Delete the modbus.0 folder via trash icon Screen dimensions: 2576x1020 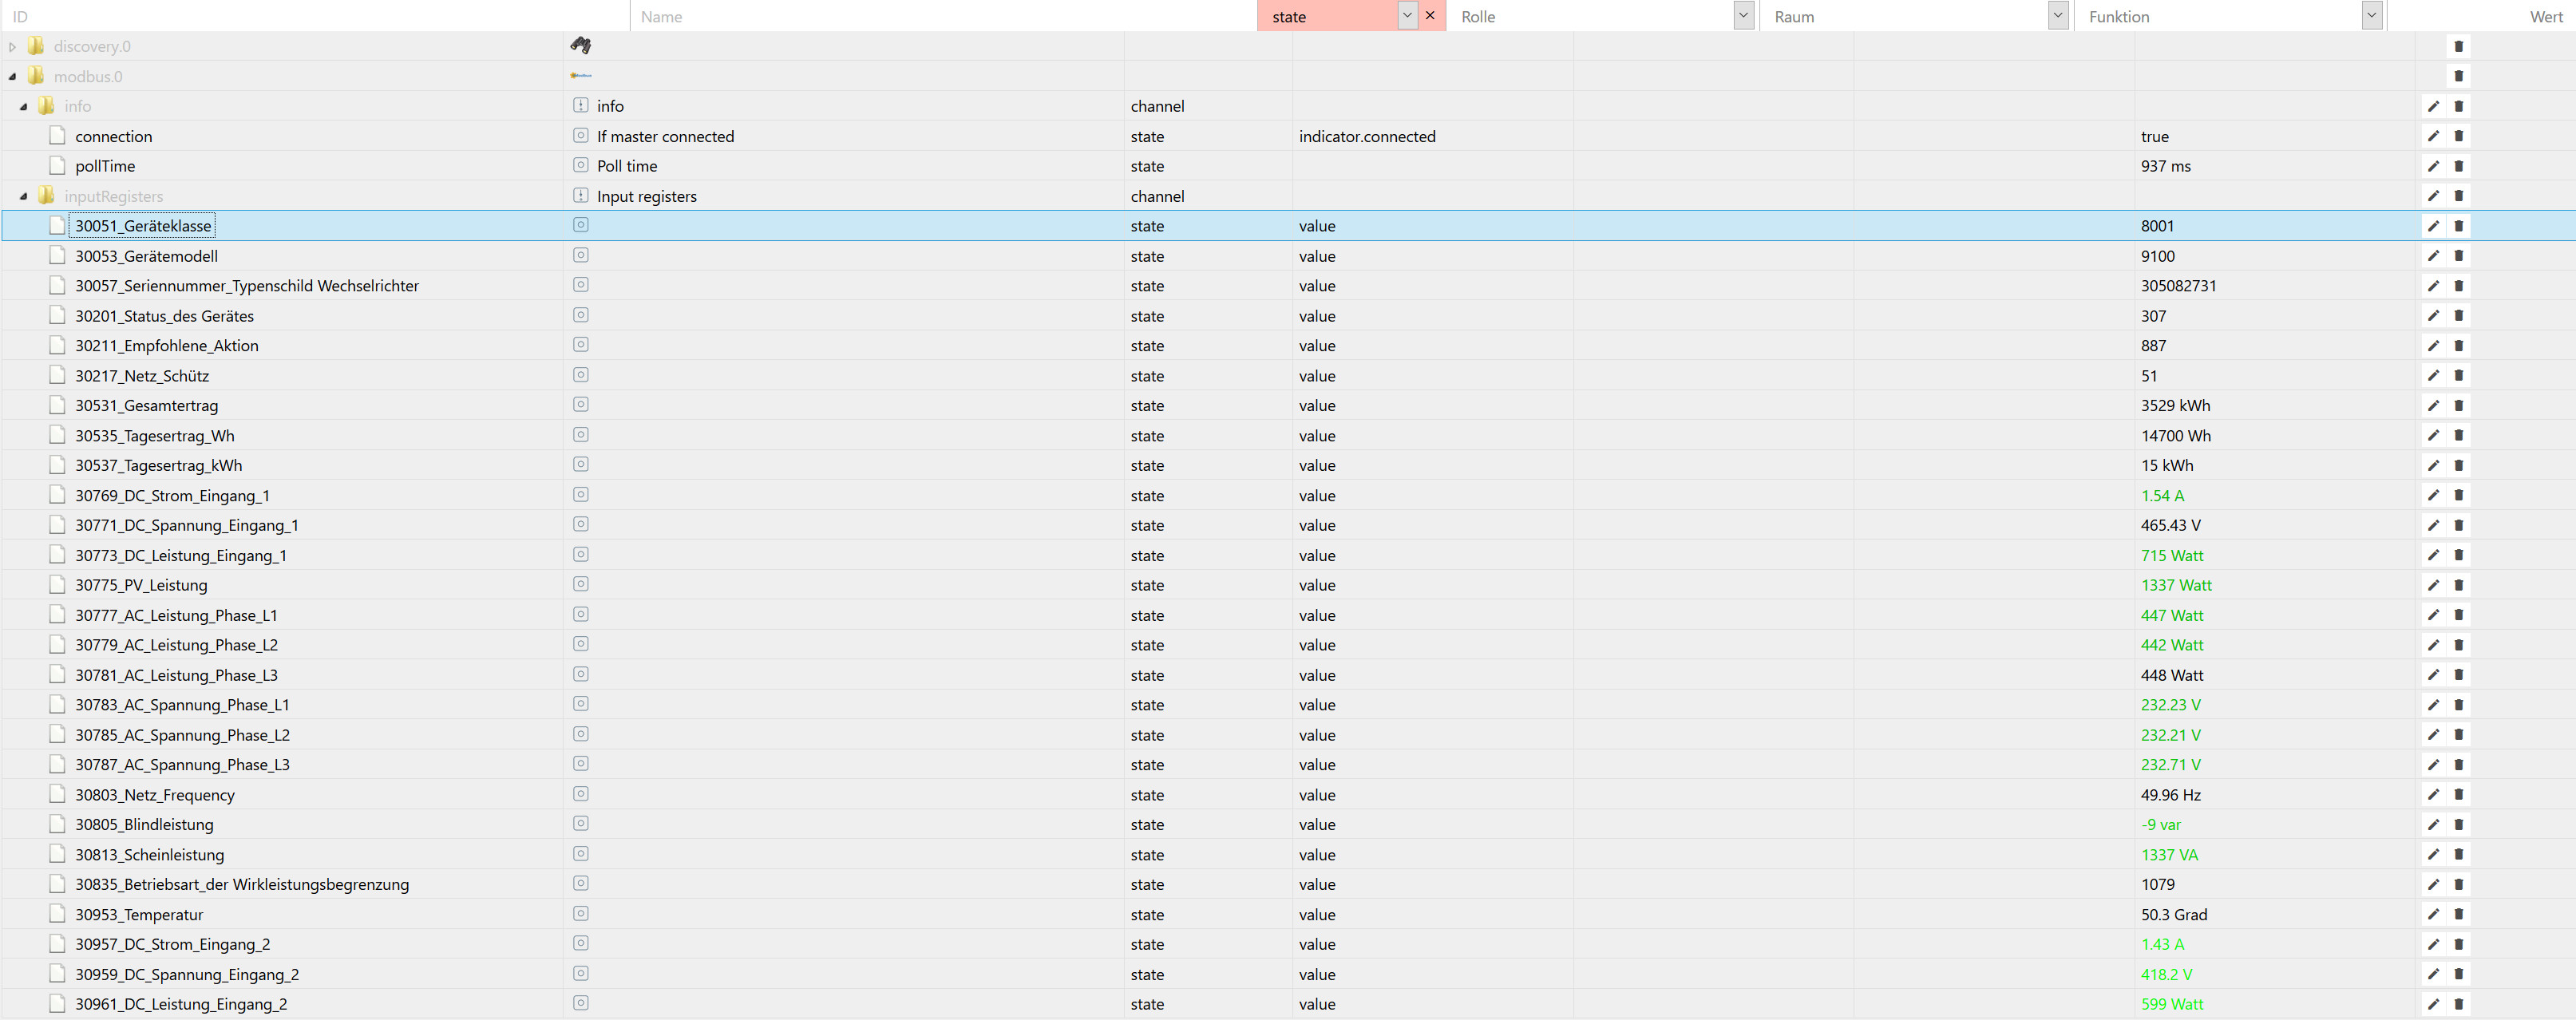(x=2459, y=76)
